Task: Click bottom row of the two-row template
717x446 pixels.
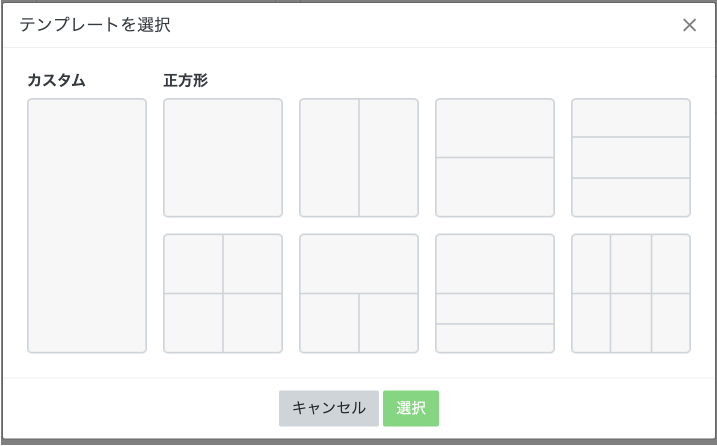Action: pos(495,186)
